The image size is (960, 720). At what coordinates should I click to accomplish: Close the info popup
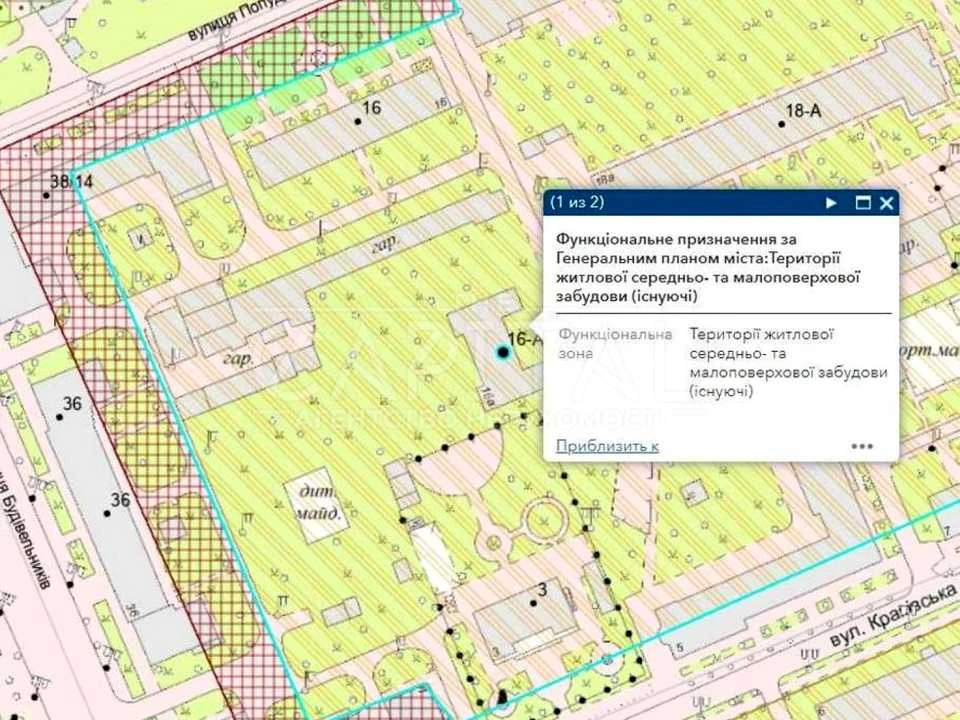click(x=887, y=203)
